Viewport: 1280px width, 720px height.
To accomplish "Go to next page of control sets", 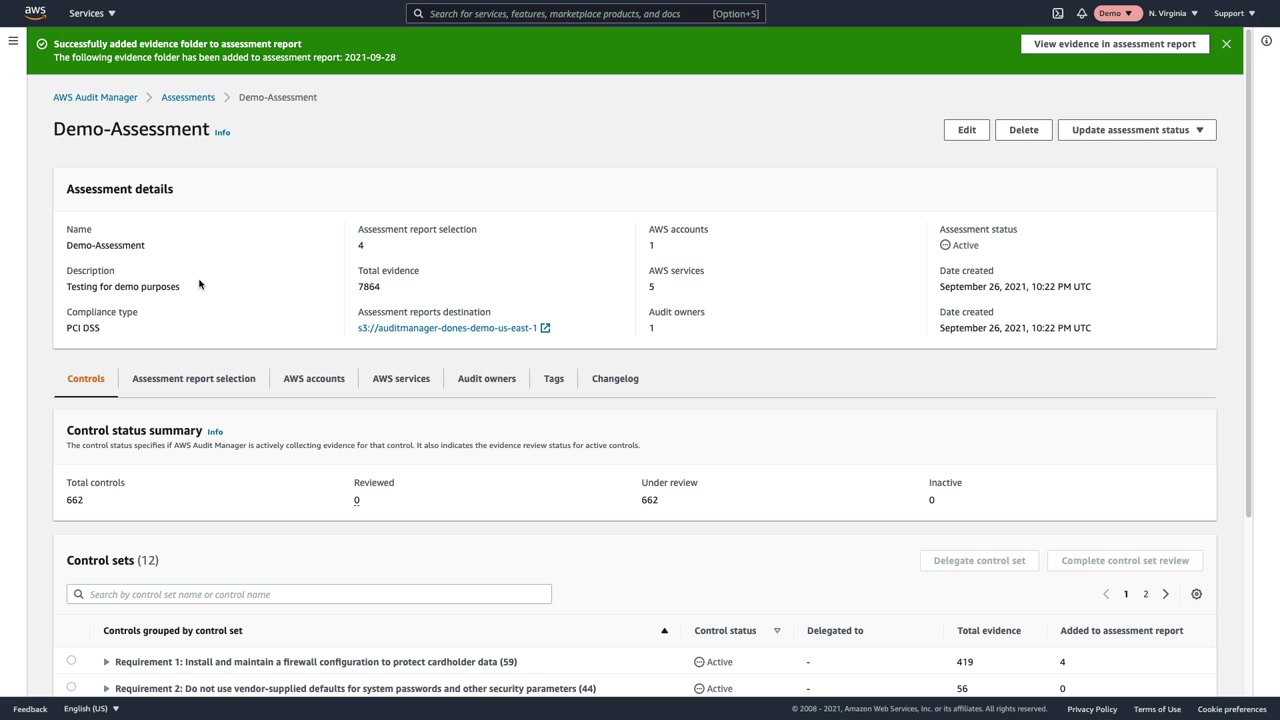I will (1165, 594).
